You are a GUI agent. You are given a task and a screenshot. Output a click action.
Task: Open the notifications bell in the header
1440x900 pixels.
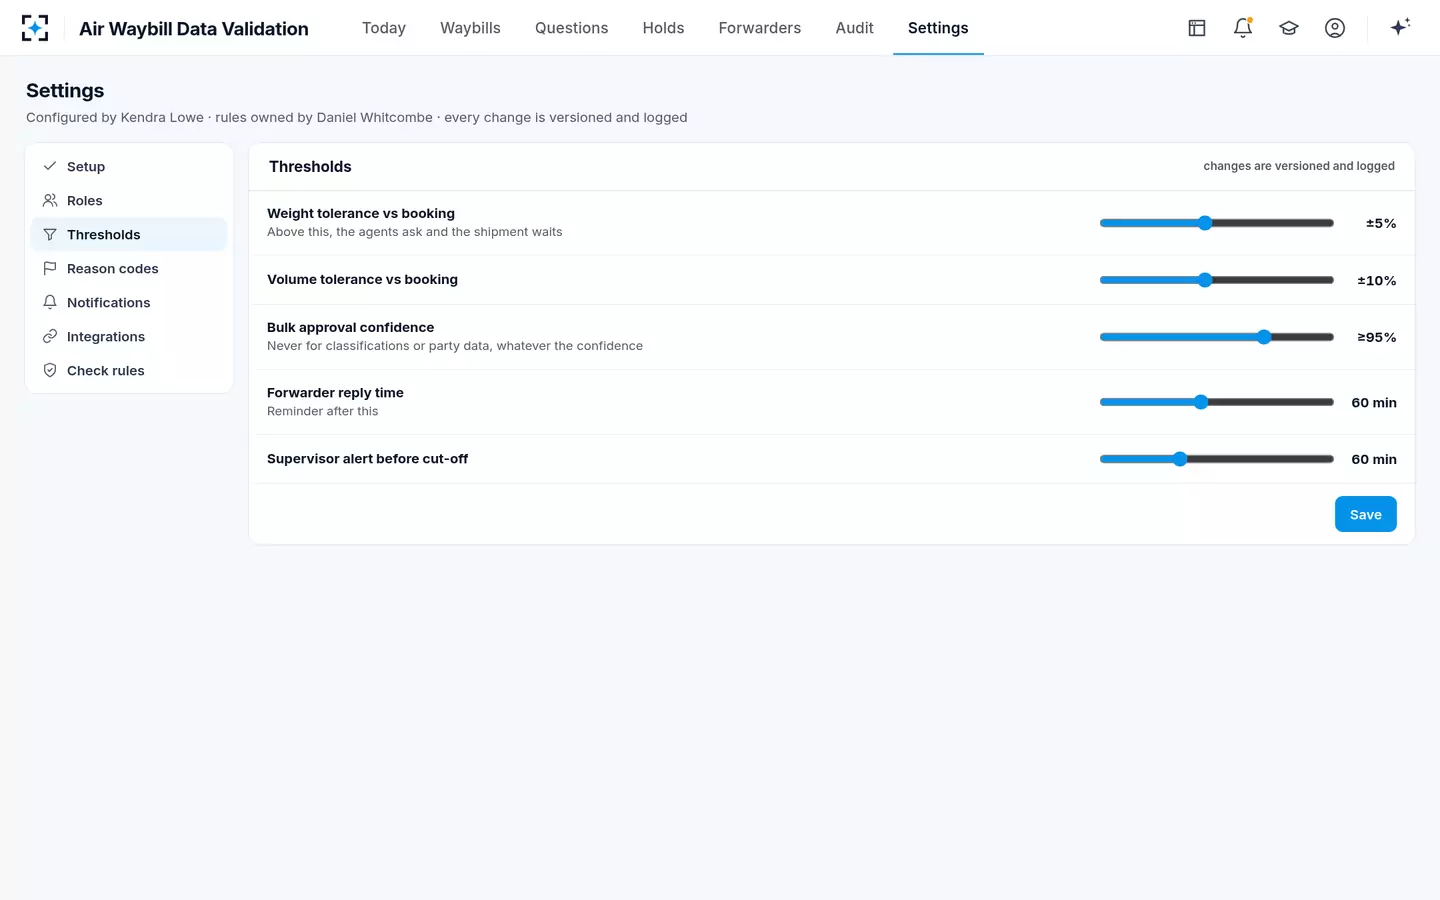point(1243,28)
